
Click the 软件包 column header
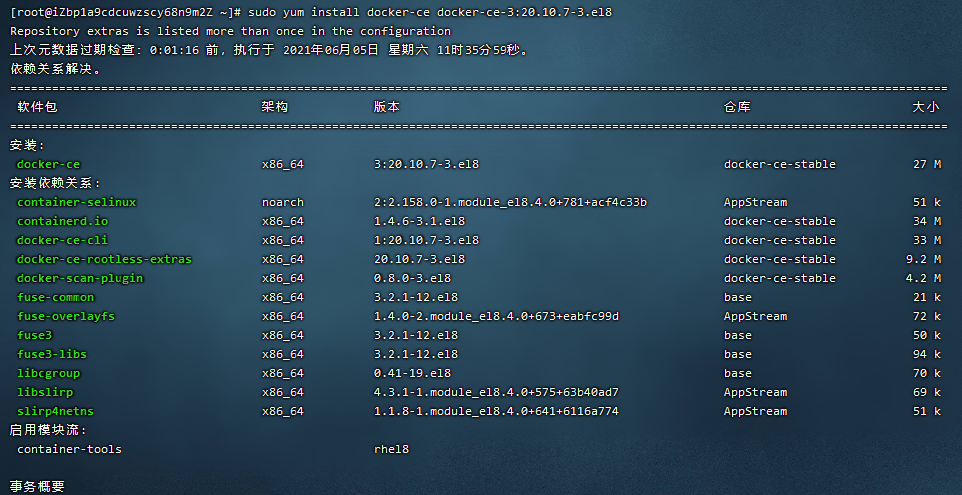click(x=37, y=107)
